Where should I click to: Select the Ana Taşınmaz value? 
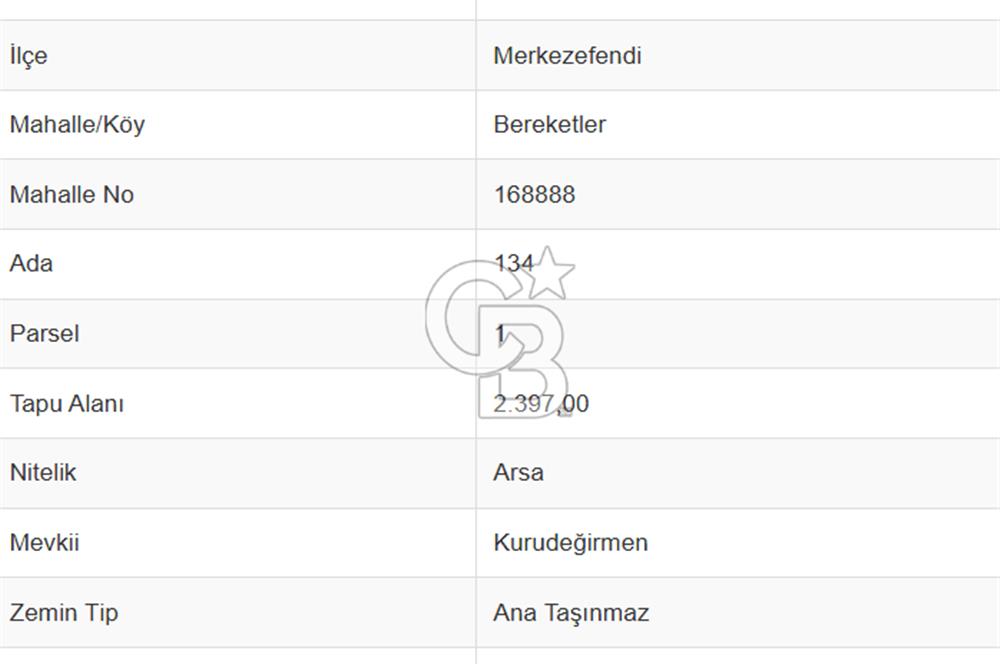(x=570, y=612)
